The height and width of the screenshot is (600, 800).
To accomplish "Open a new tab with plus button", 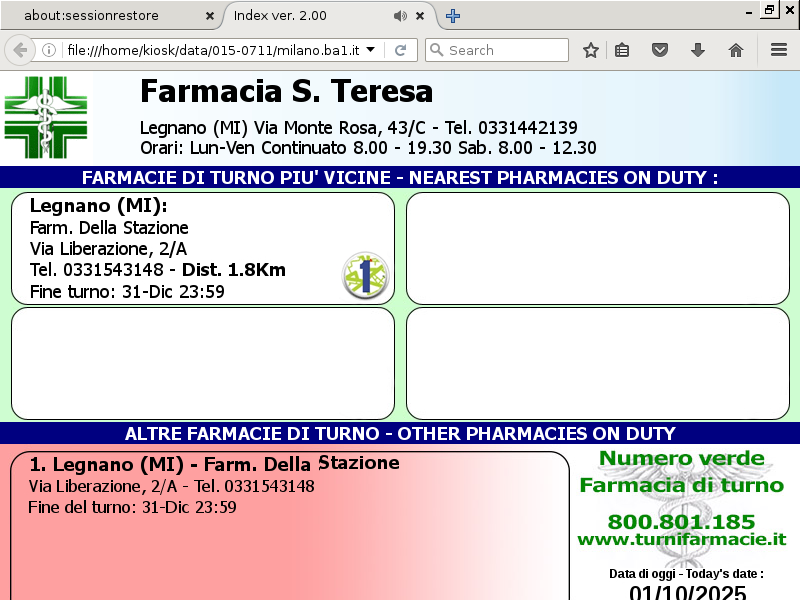I will [x=453, y=16].
